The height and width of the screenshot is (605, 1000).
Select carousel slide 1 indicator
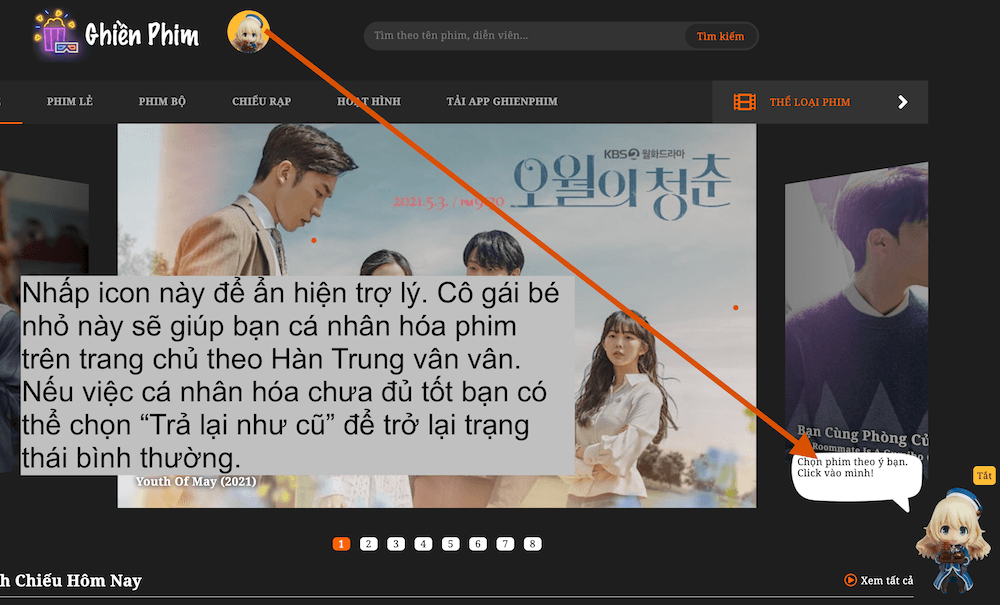click(341, 544)
